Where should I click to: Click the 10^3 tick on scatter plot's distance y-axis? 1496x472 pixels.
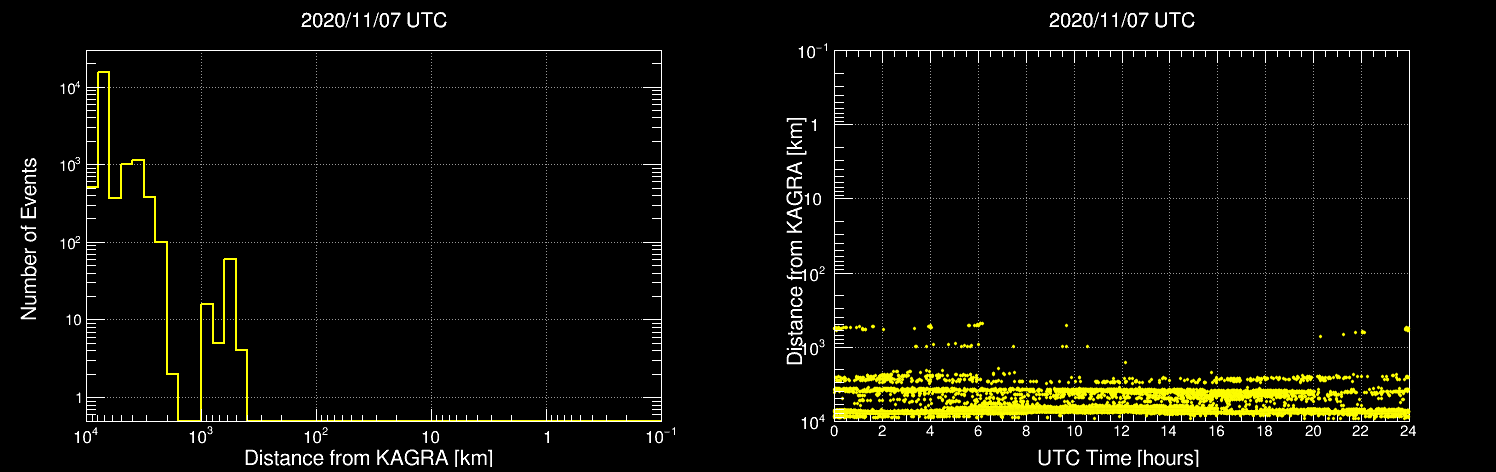click(816, 346)
